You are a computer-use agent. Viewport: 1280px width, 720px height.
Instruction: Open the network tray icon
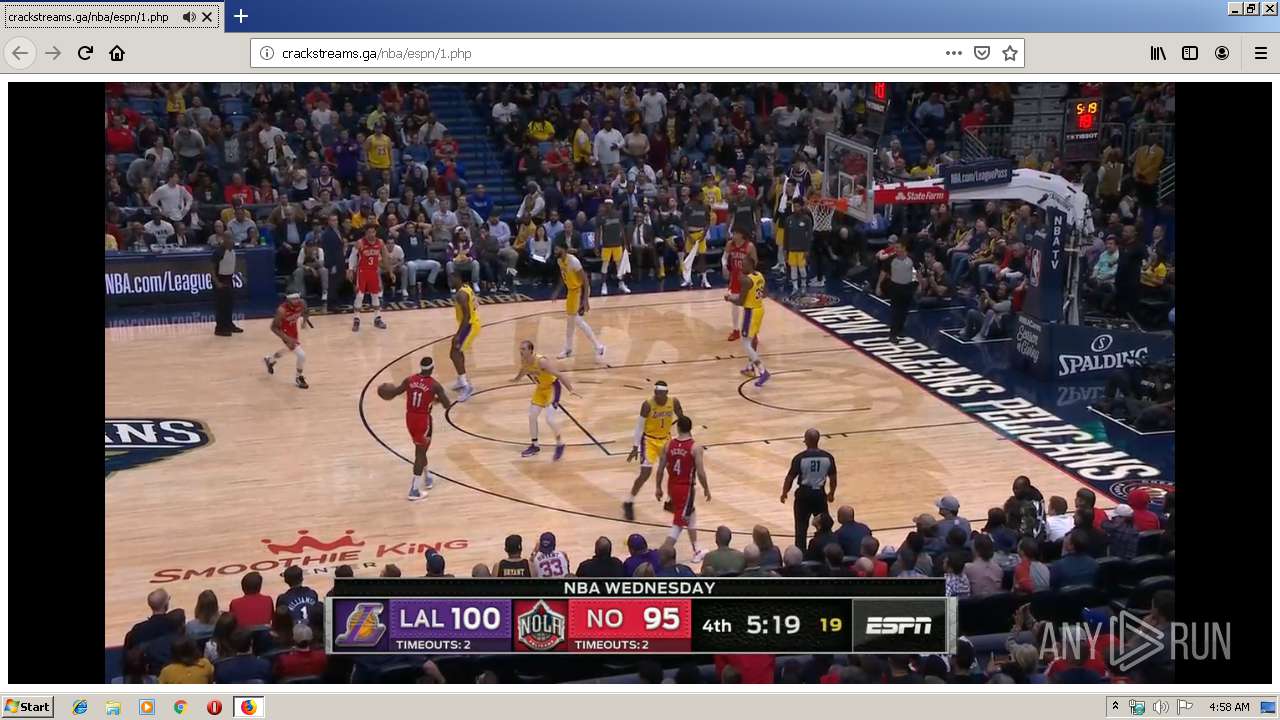1137,707
